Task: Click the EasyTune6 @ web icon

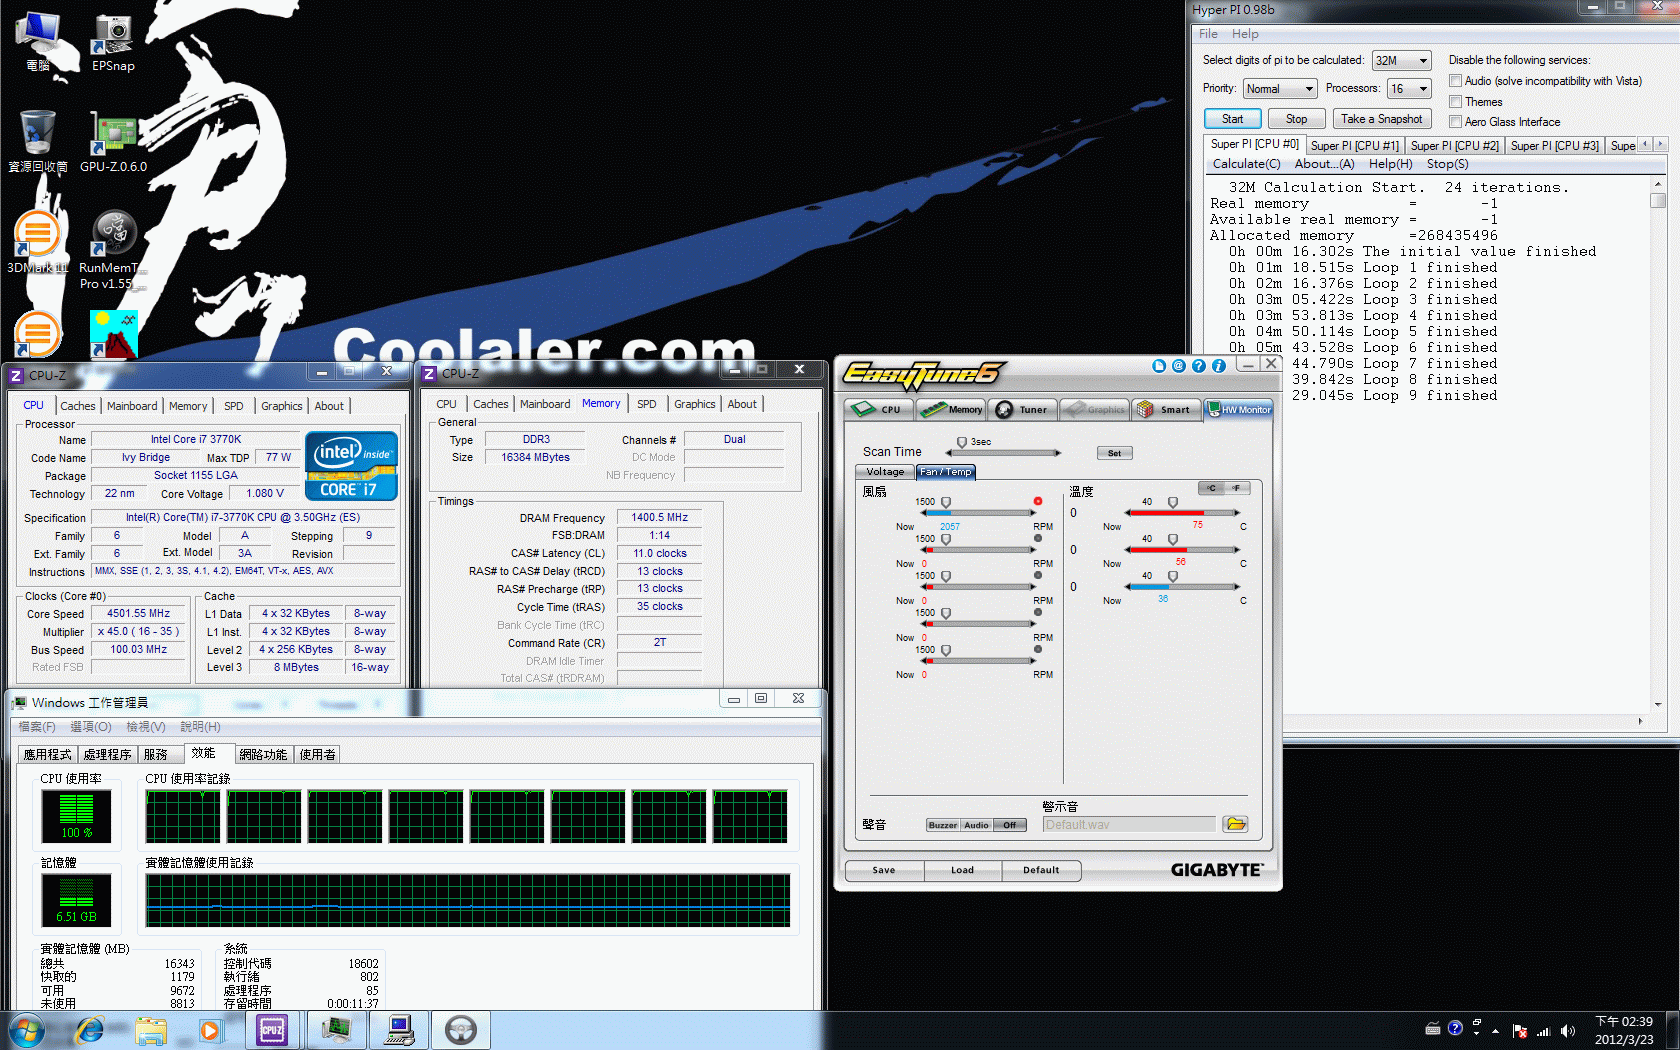Action: 1179,366
